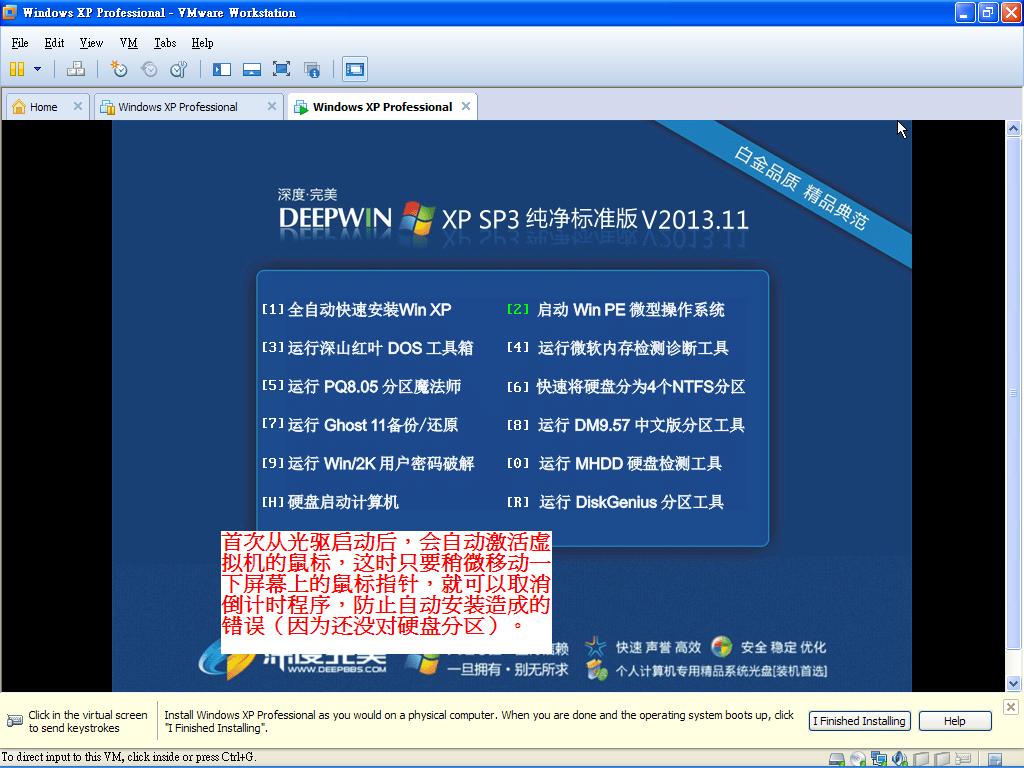Click the Help button in install bar

tap(955, 721)
